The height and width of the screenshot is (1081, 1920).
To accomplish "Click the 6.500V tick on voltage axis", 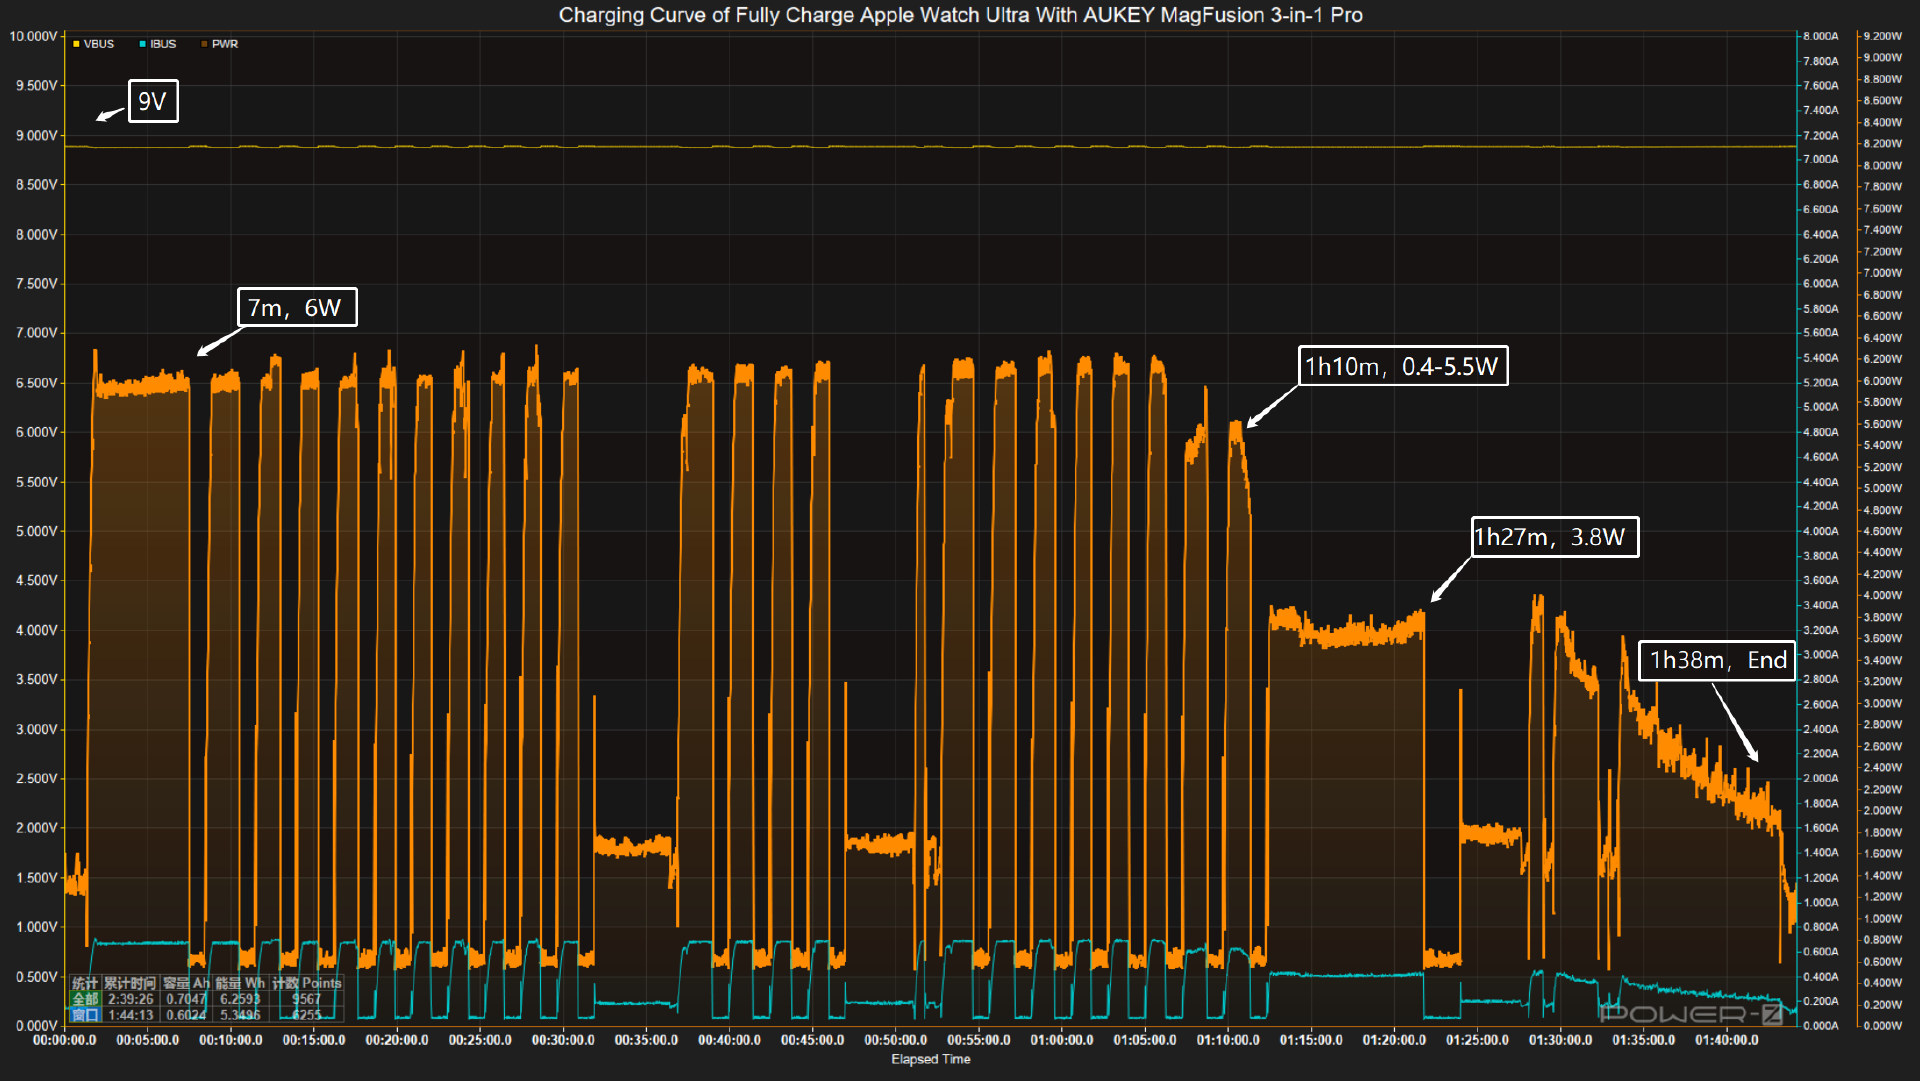I will pyautogui.click(x=36, y=383).
